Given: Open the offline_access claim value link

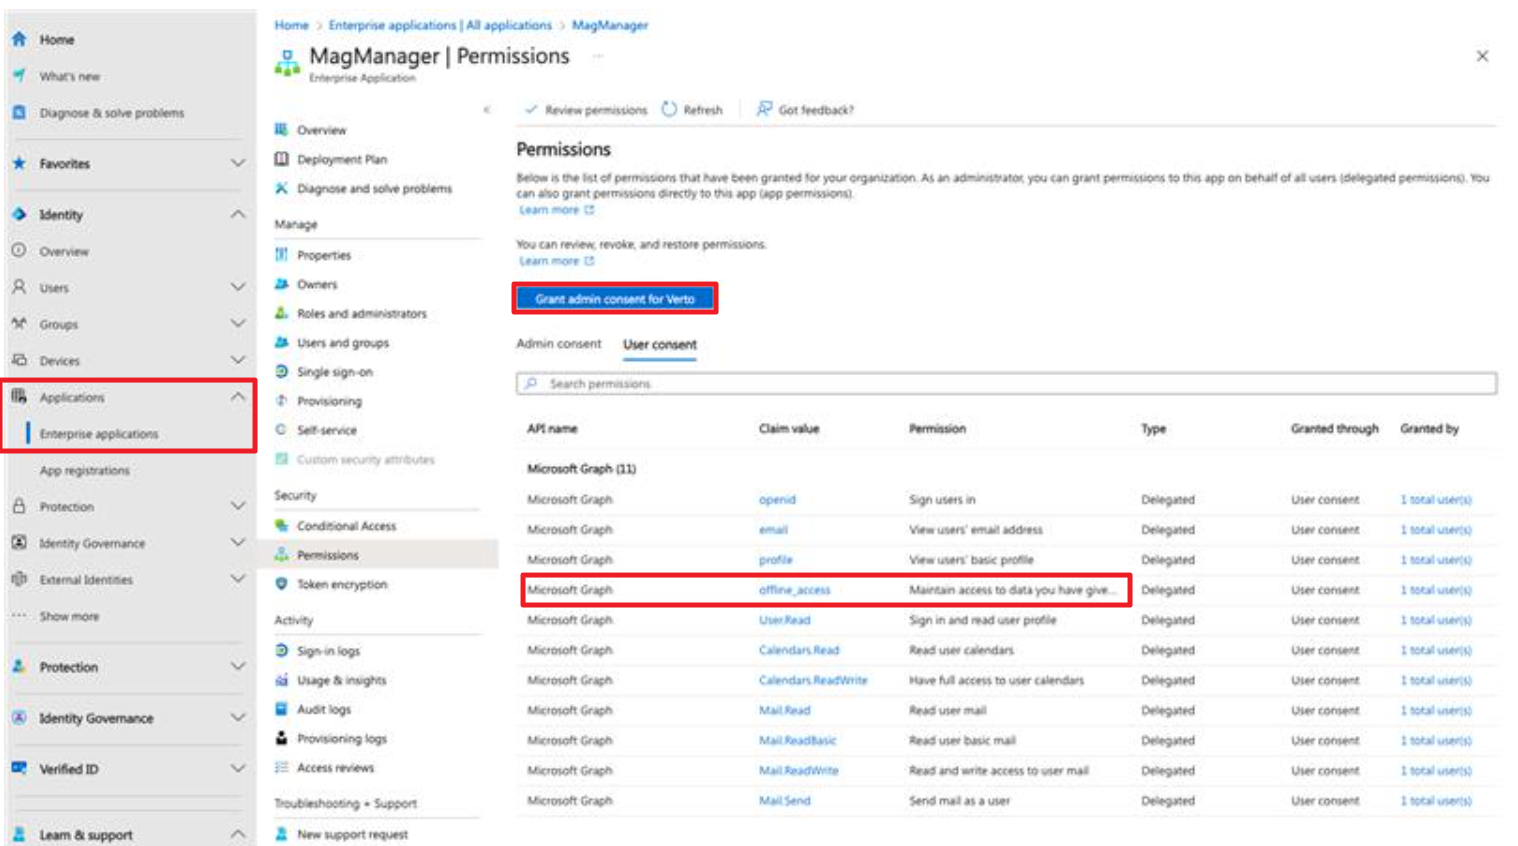Looking at the screenshot, I should (x=794, y=590).
